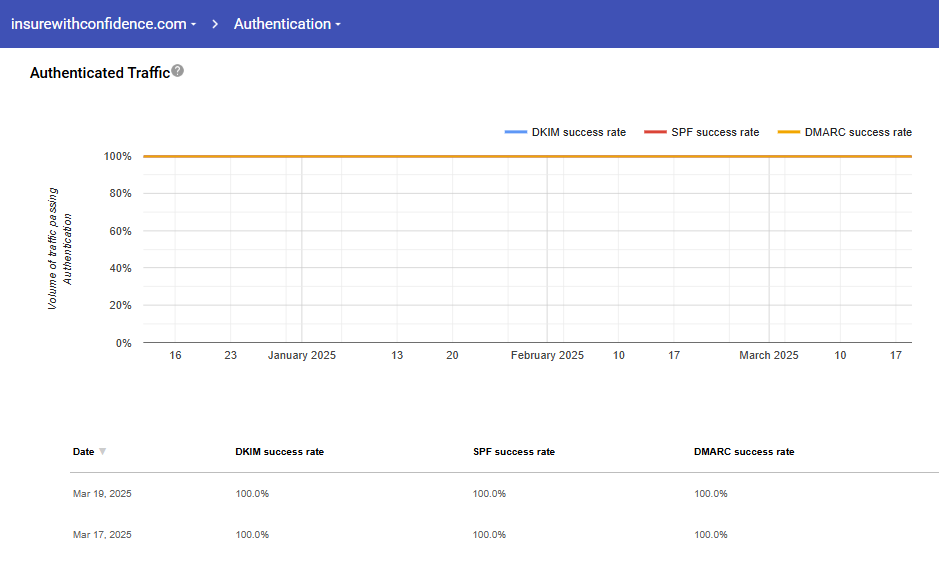939x562 pixels.
Task: Click the January 2025 axis label
Action: coord(302,356)
